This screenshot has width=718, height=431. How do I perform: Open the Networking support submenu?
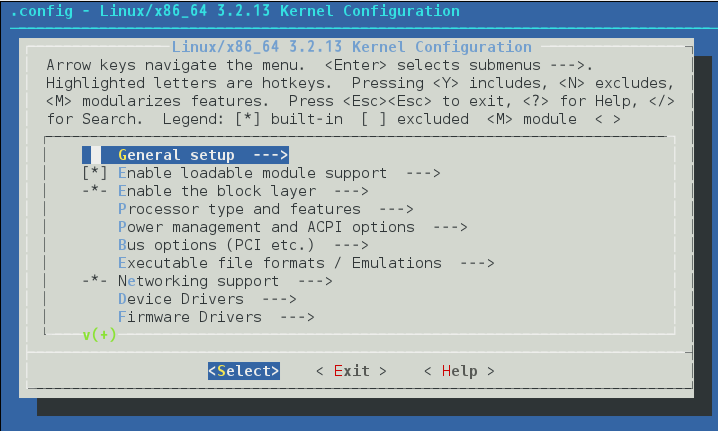coord(225,281)
